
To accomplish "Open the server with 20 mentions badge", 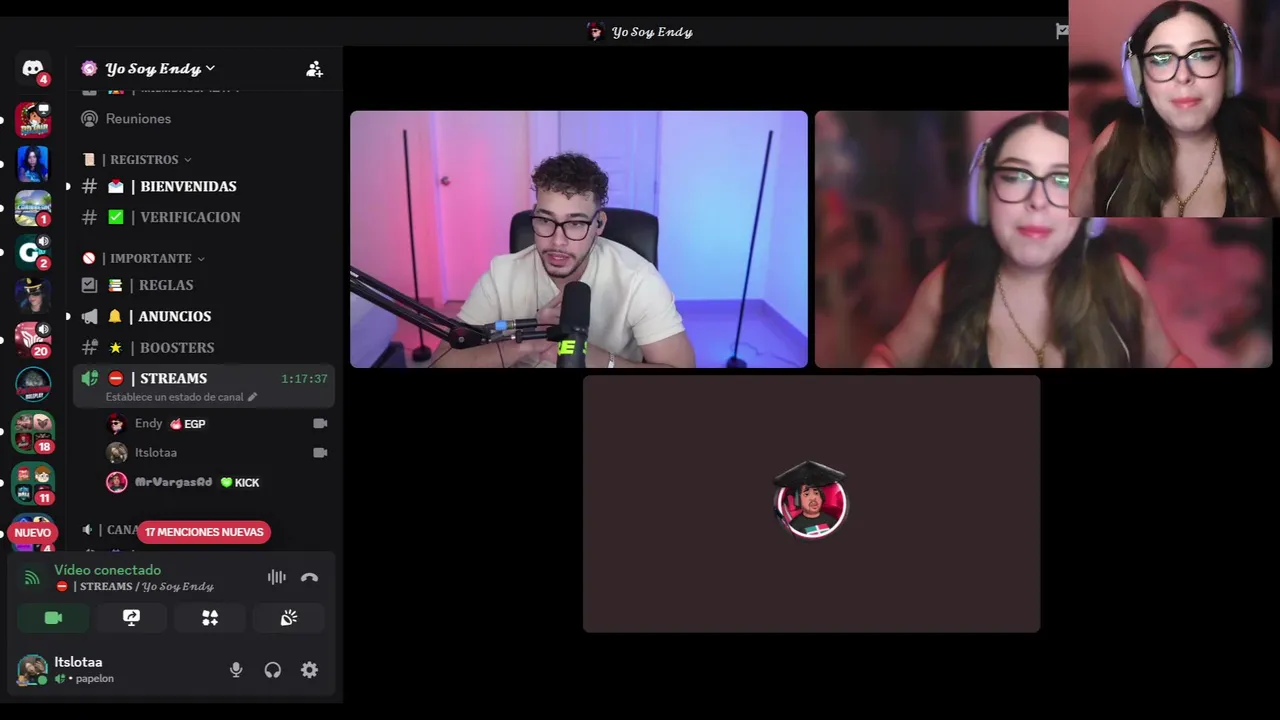I will [33, 339].
